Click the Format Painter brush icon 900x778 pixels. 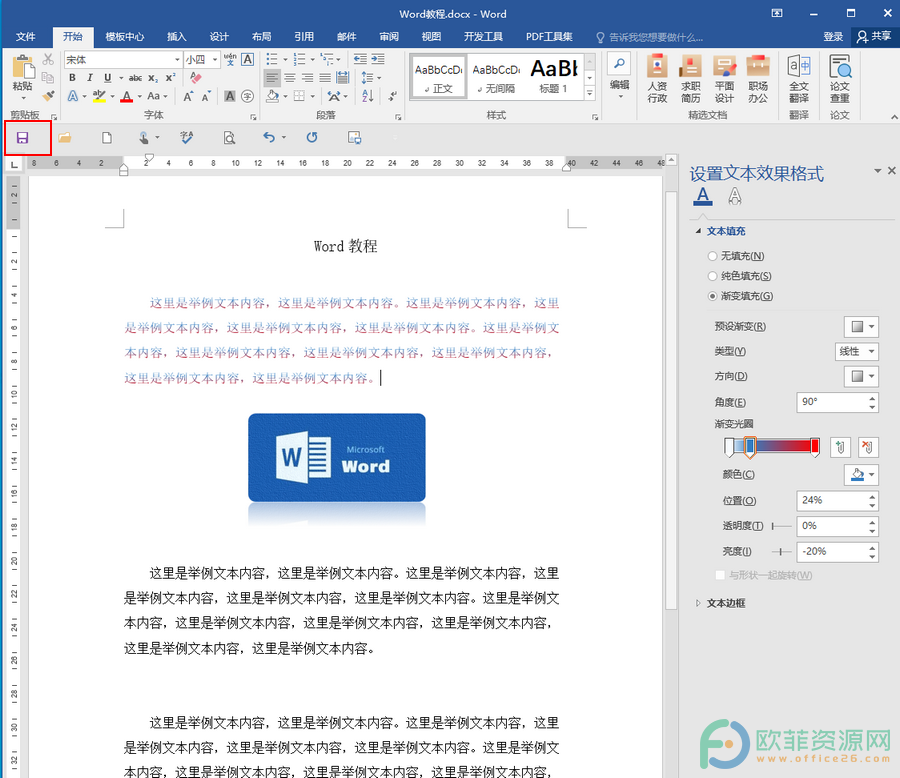click(48, 95)
